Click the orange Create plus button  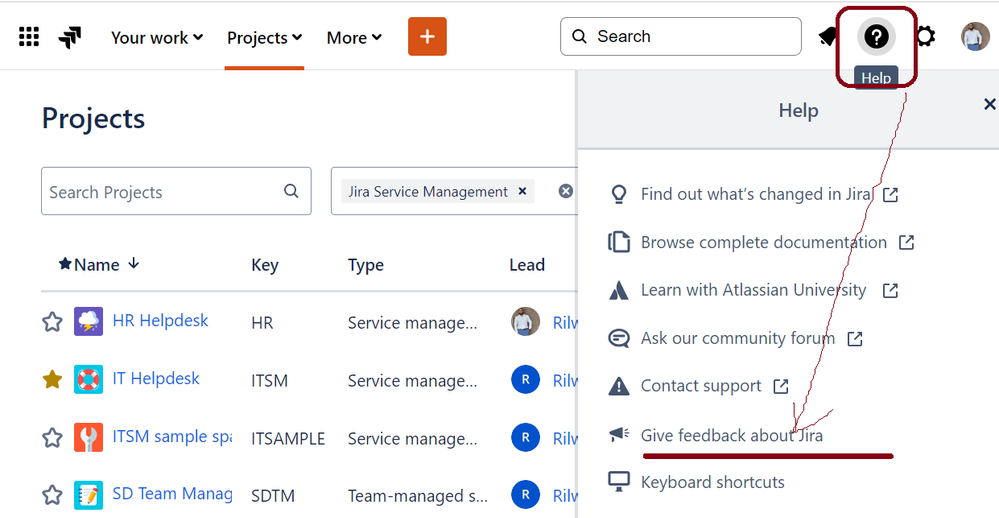427,37
